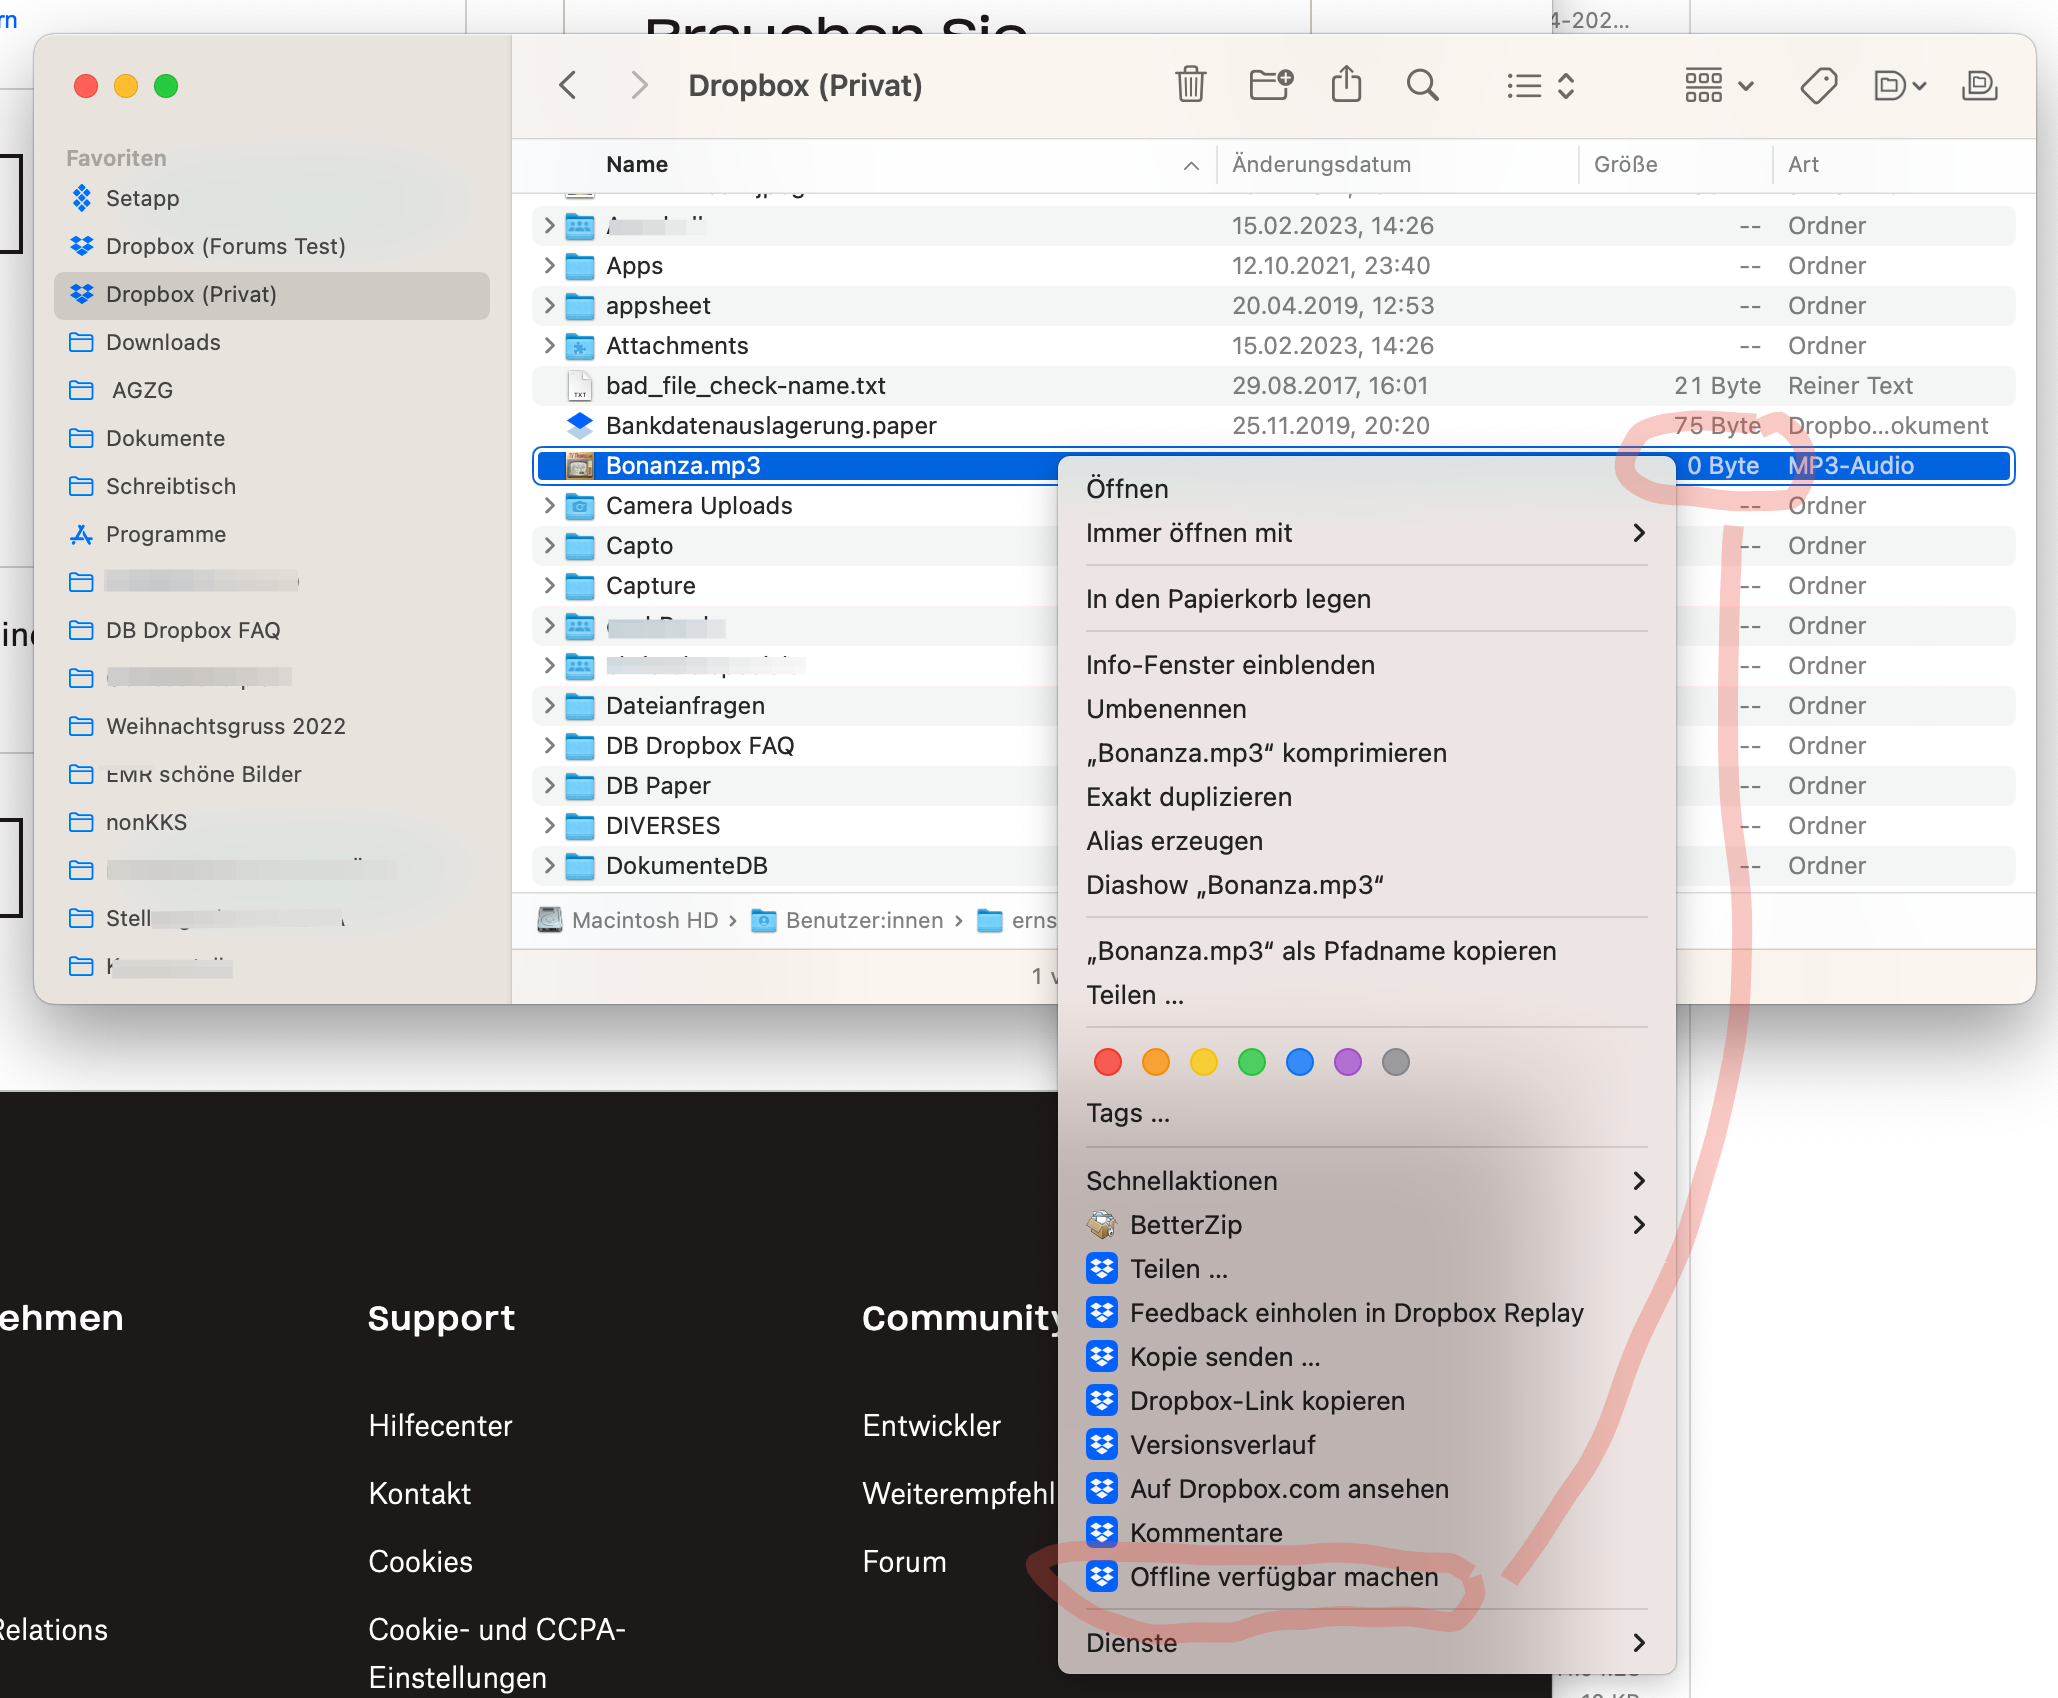Select the purple tag color
Image resolution: width=2058 pixels, height=1698 pixels.
1348,1062
